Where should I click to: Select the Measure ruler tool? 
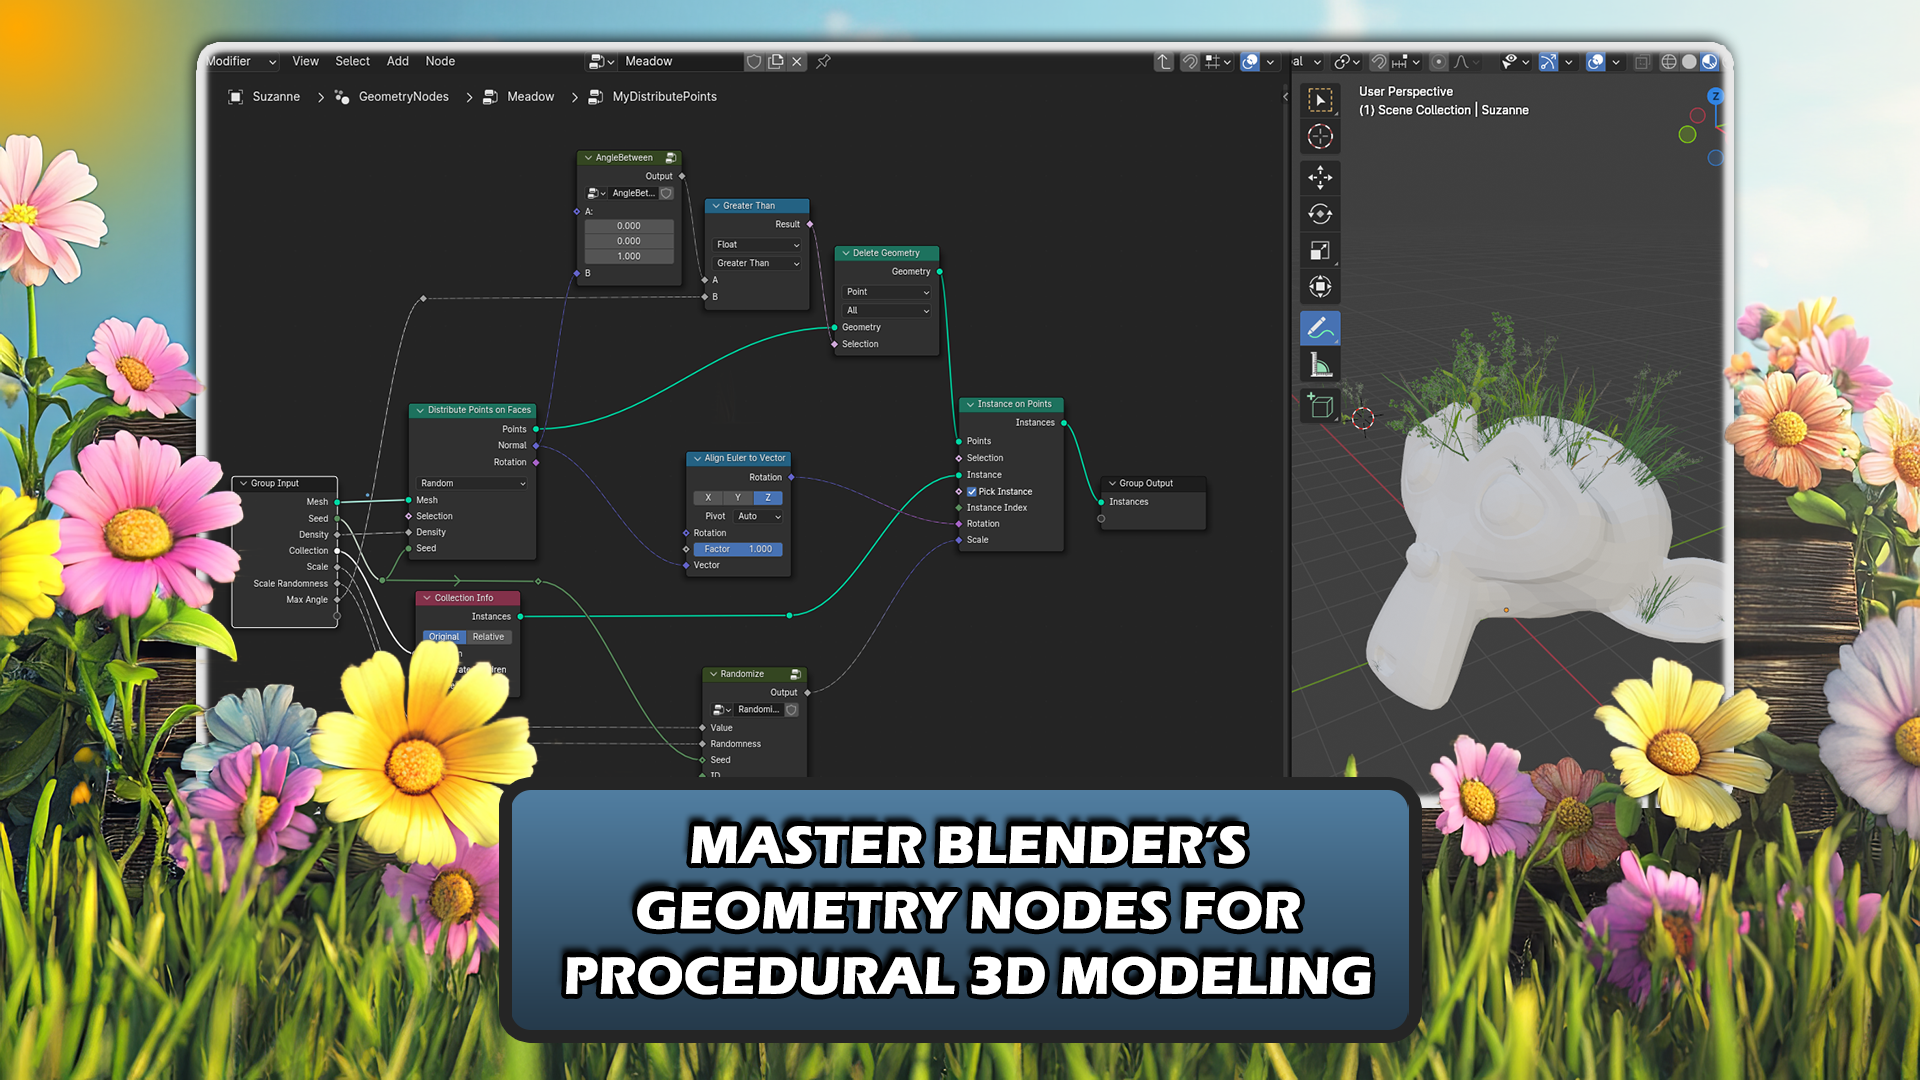click(1320, 365)
